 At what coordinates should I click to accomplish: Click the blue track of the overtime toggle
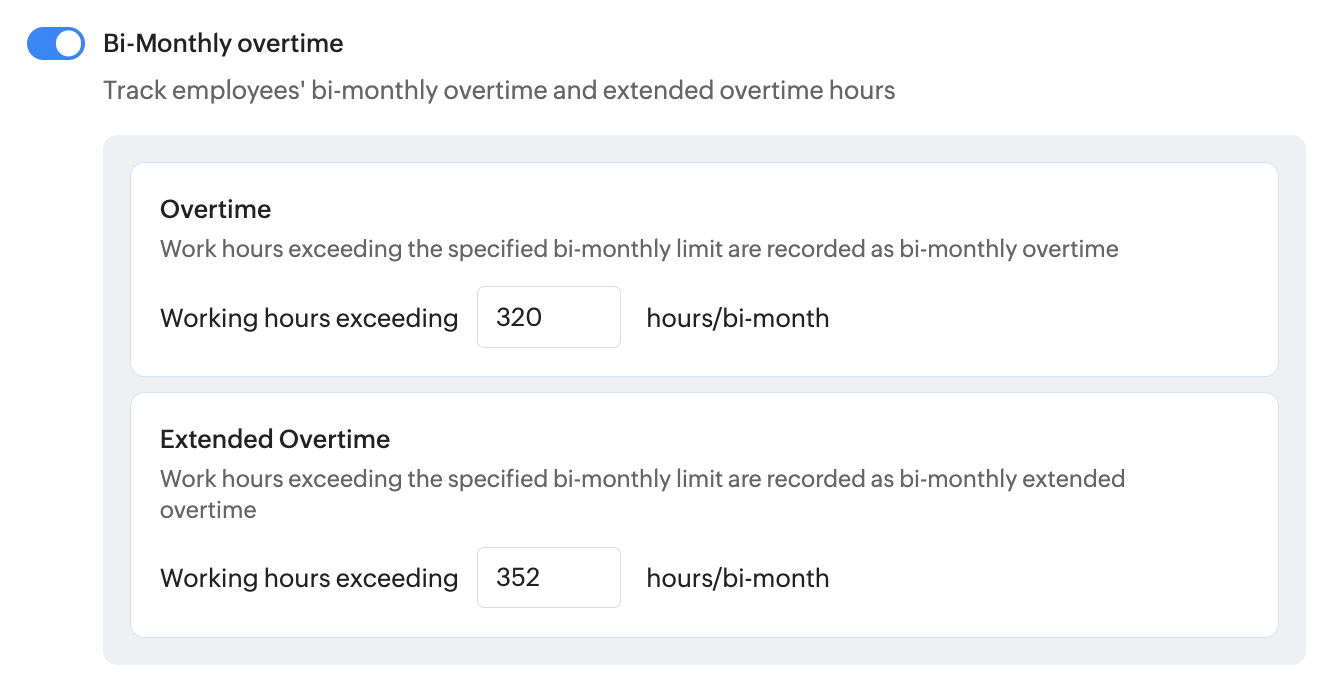tap(40, 44)
